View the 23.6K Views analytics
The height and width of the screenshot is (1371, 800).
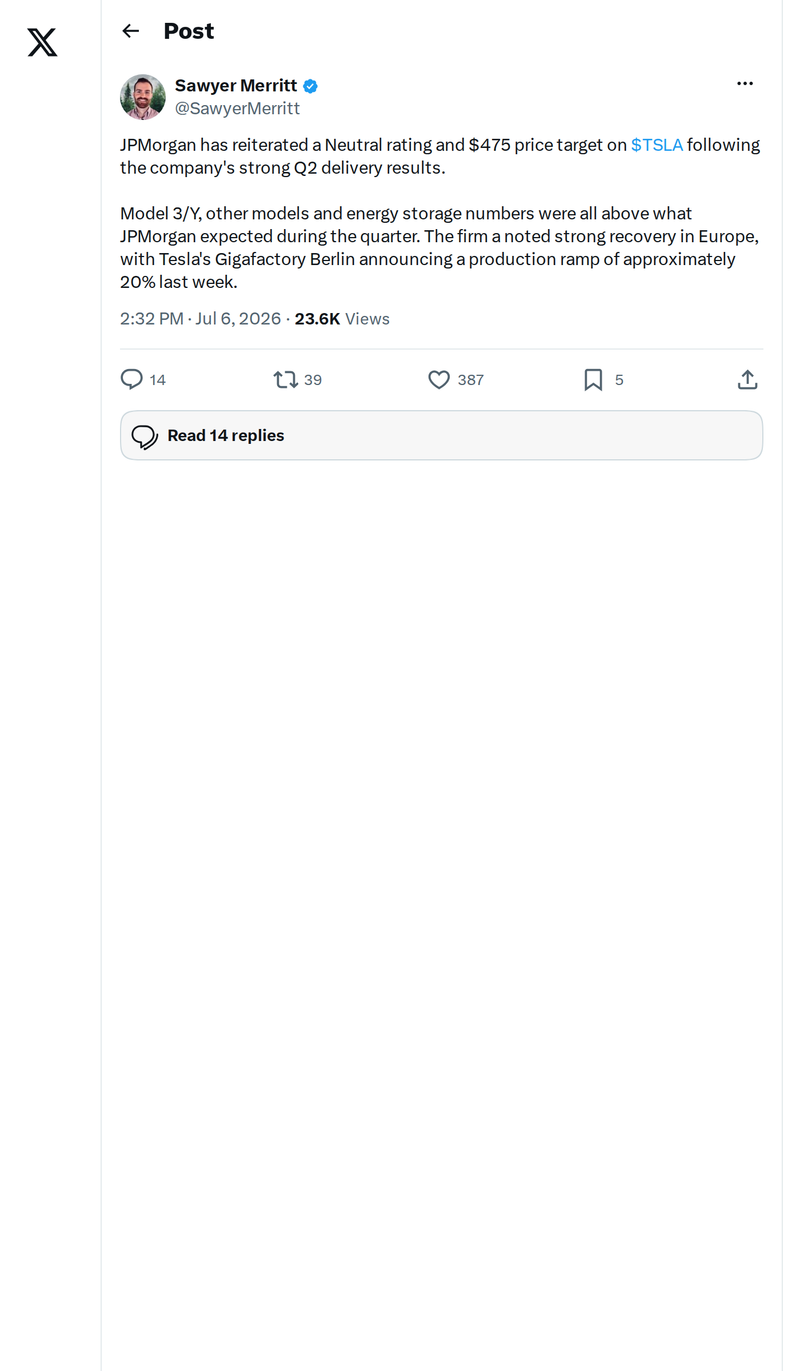point(342,319)
